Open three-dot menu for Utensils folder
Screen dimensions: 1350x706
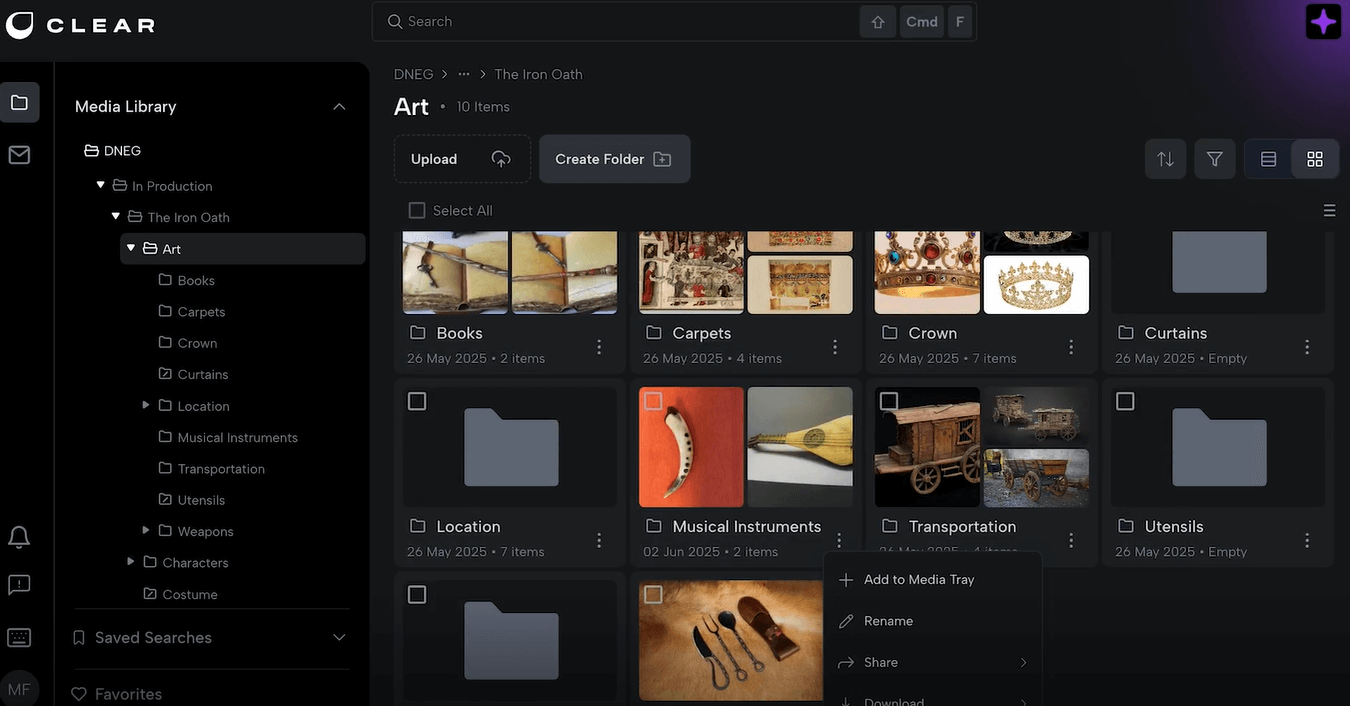click(x=1307, y=540)
